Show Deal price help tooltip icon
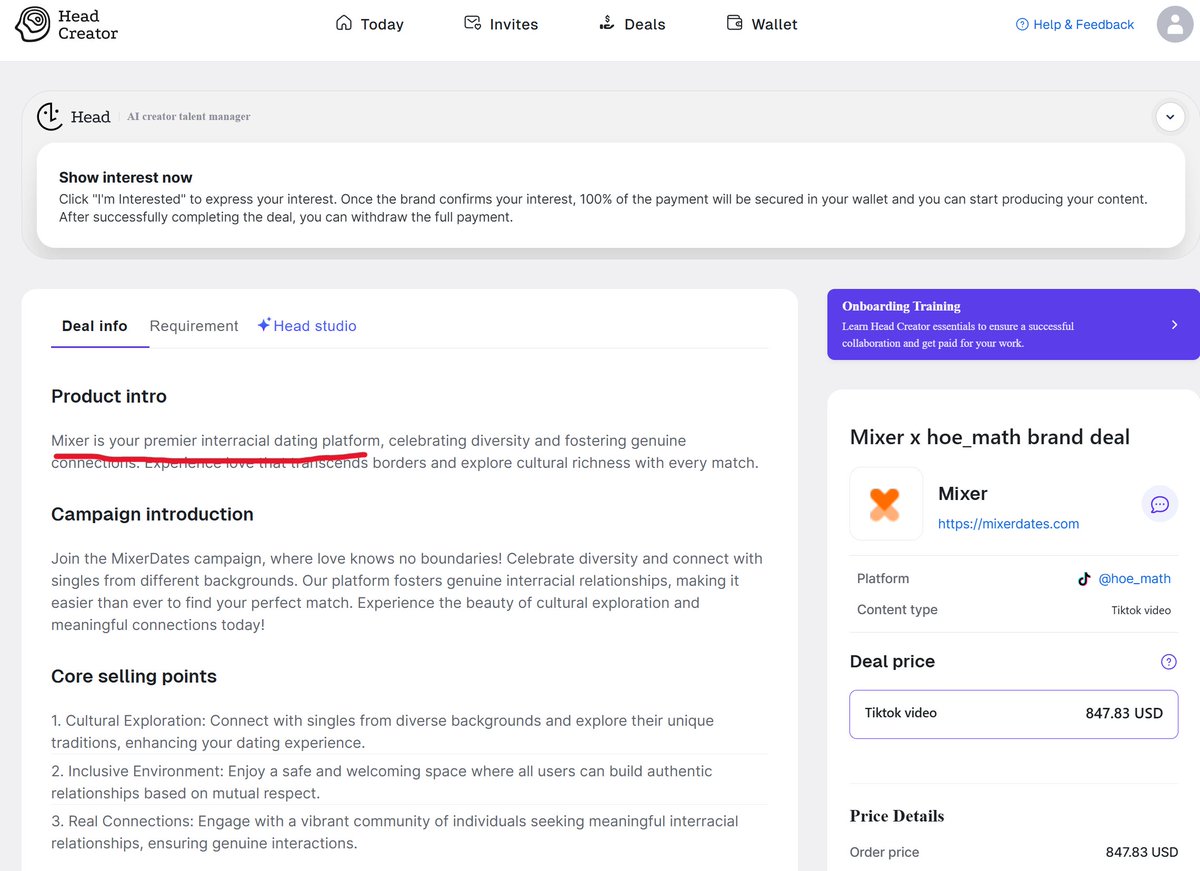The width and height of the screenshot is (1200, 871). 1169,662
